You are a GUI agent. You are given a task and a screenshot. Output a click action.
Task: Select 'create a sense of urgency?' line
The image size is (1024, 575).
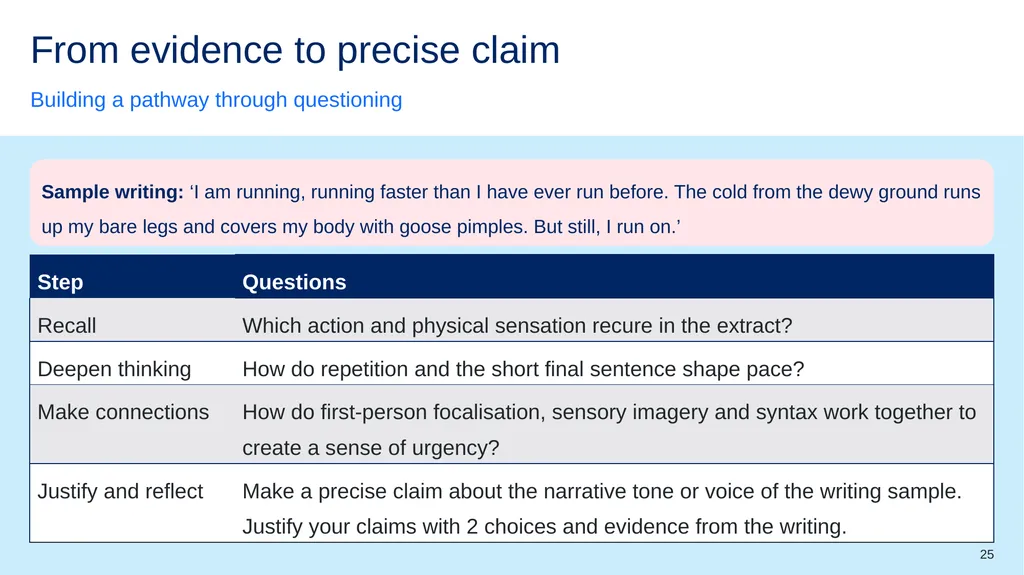[x=370, y=448]
